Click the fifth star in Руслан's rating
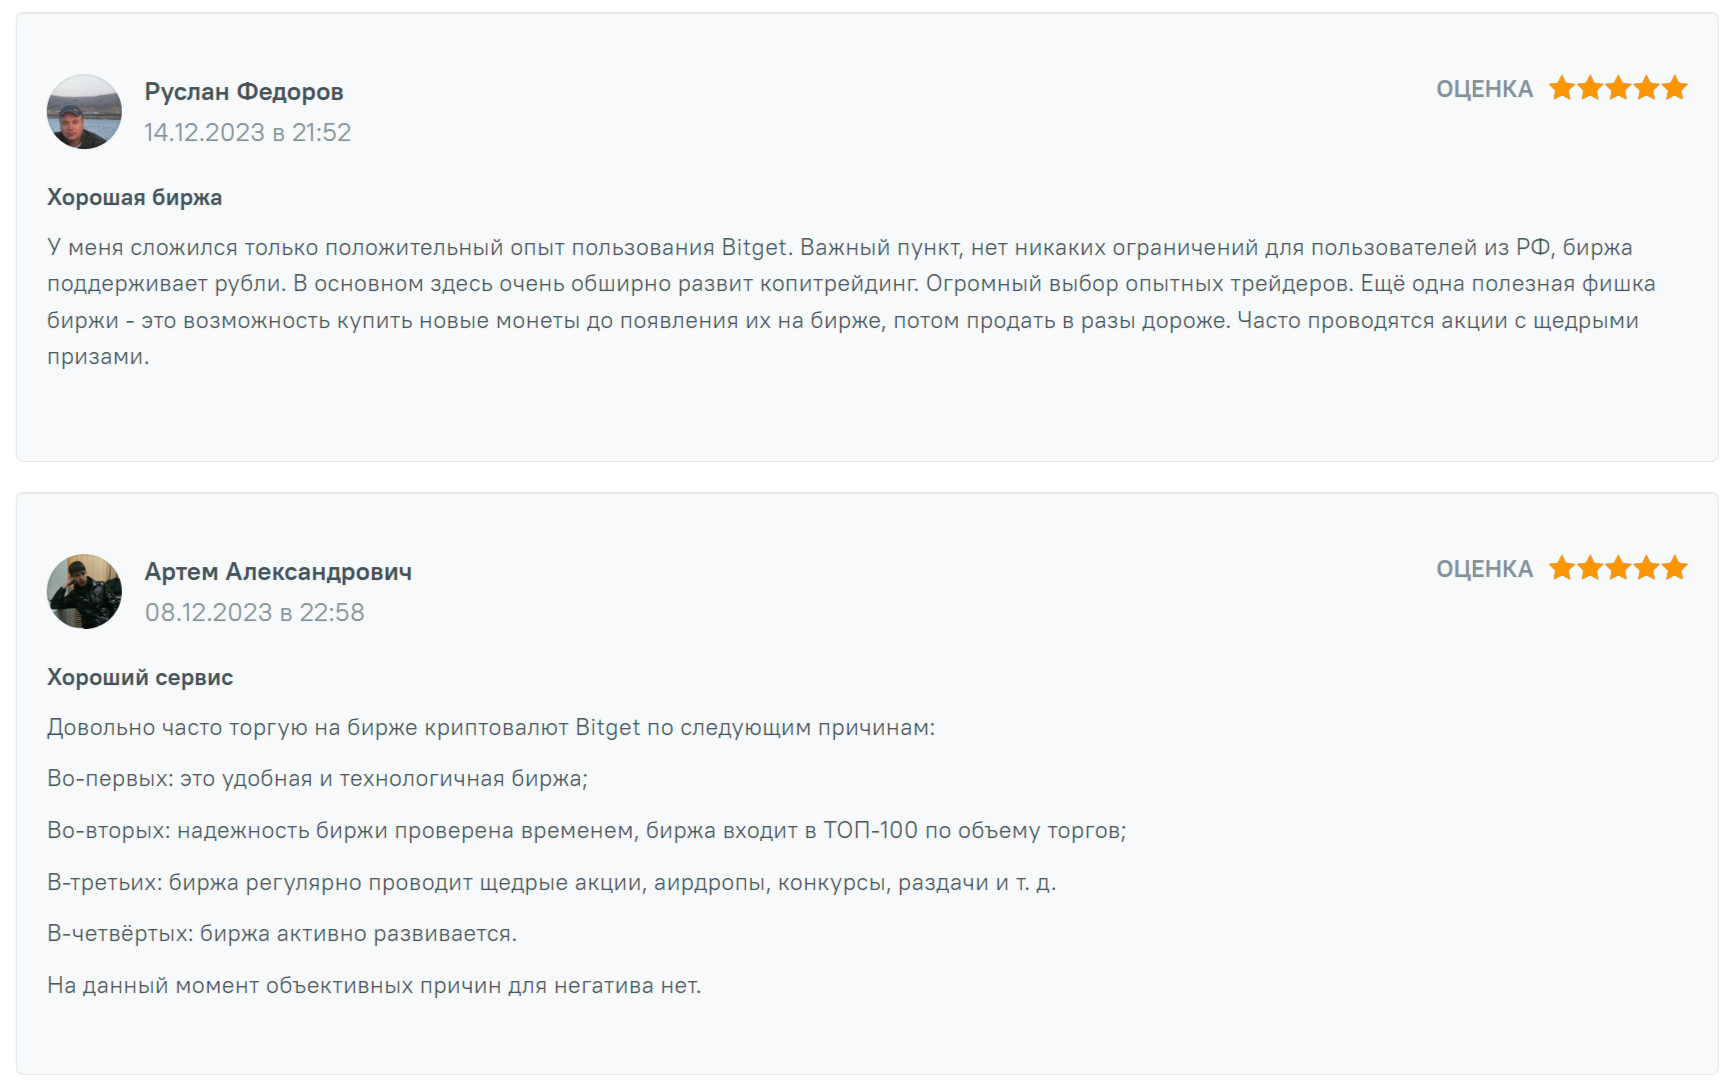Viewport: 1725px width, 1082px height. (1675, 89)
